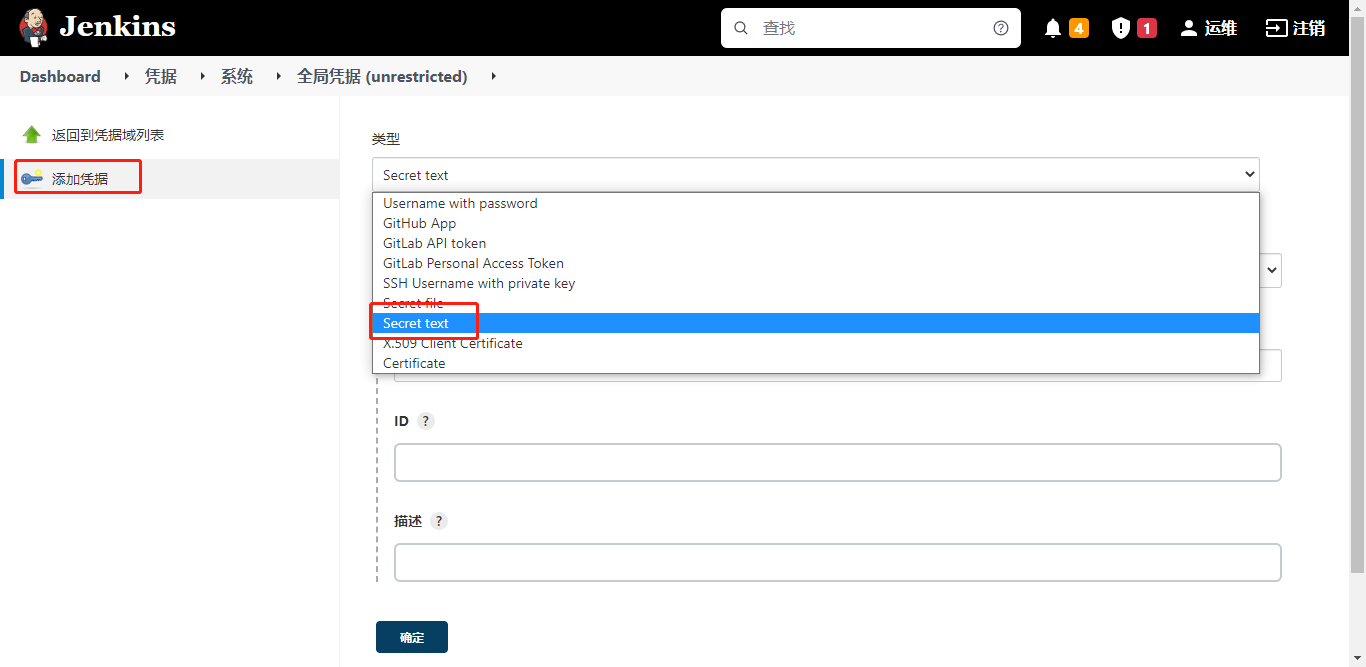The image size is (1366, 667).
Task: Click the orange 4 notification badge
Action: (x=1079, y=28)
